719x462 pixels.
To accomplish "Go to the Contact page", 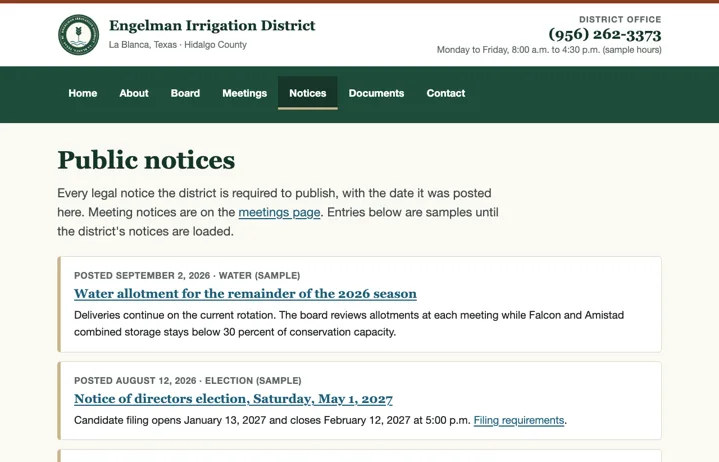I will (446, 93).
